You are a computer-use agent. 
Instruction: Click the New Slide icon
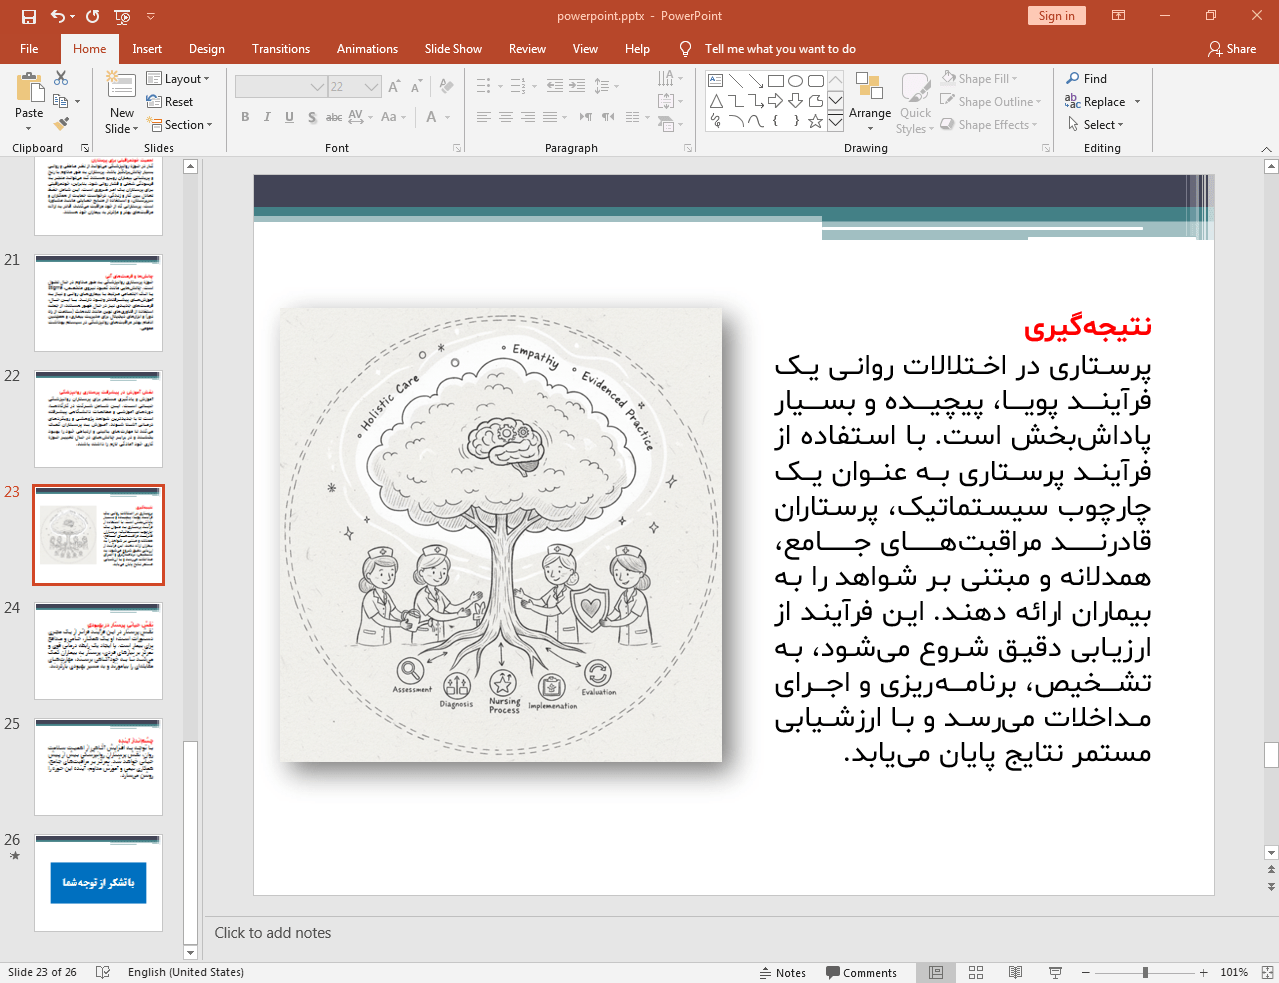121,86
